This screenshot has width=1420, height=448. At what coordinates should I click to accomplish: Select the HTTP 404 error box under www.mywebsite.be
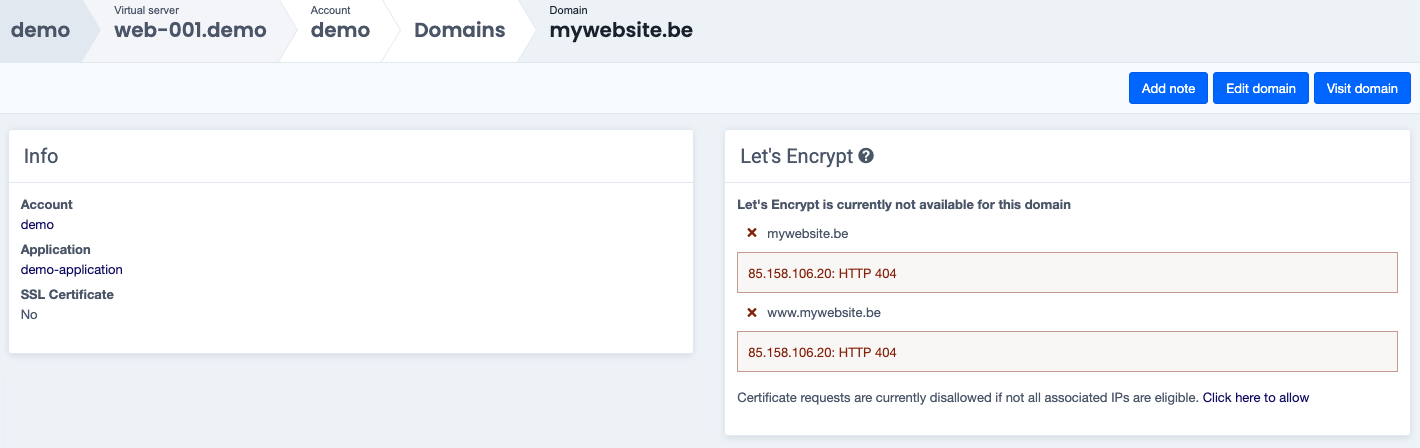point(1066,352)
